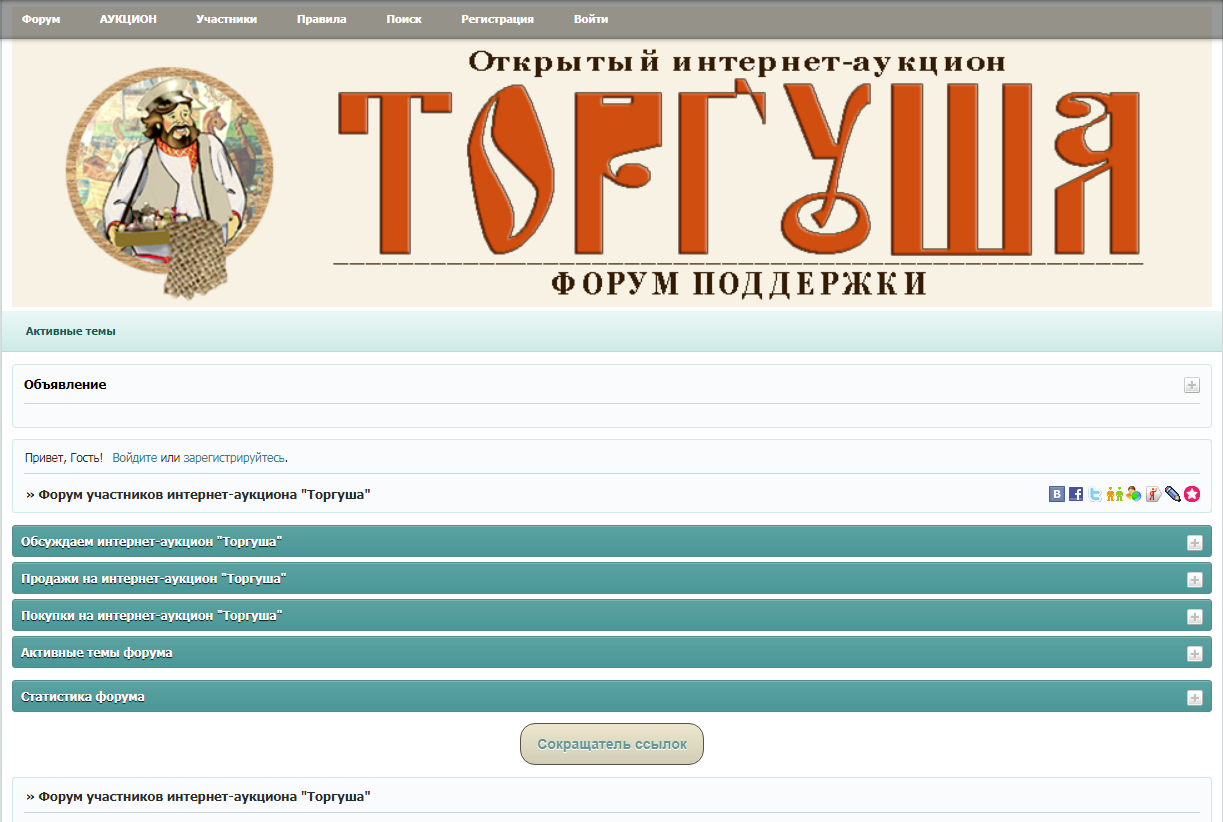Share via red figure arrow icon
The height and width of the screenshot is (822, 1223).
click(x=1153, y=494)
